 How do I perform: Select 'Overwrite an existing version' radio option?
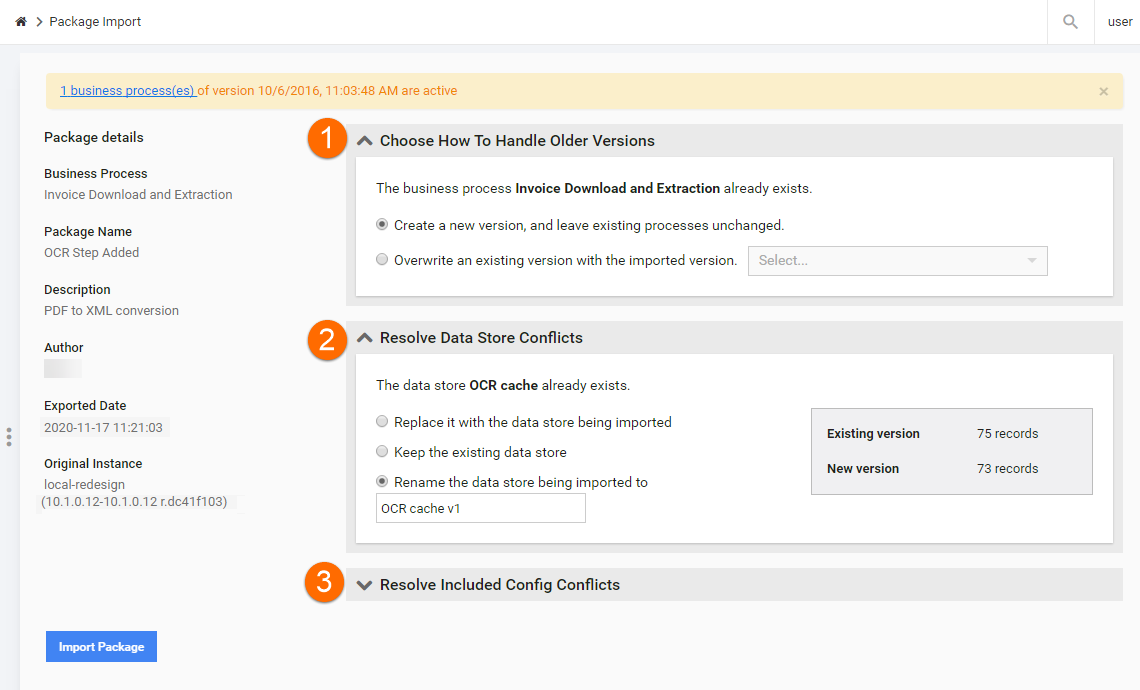click(x=382, y=260)
